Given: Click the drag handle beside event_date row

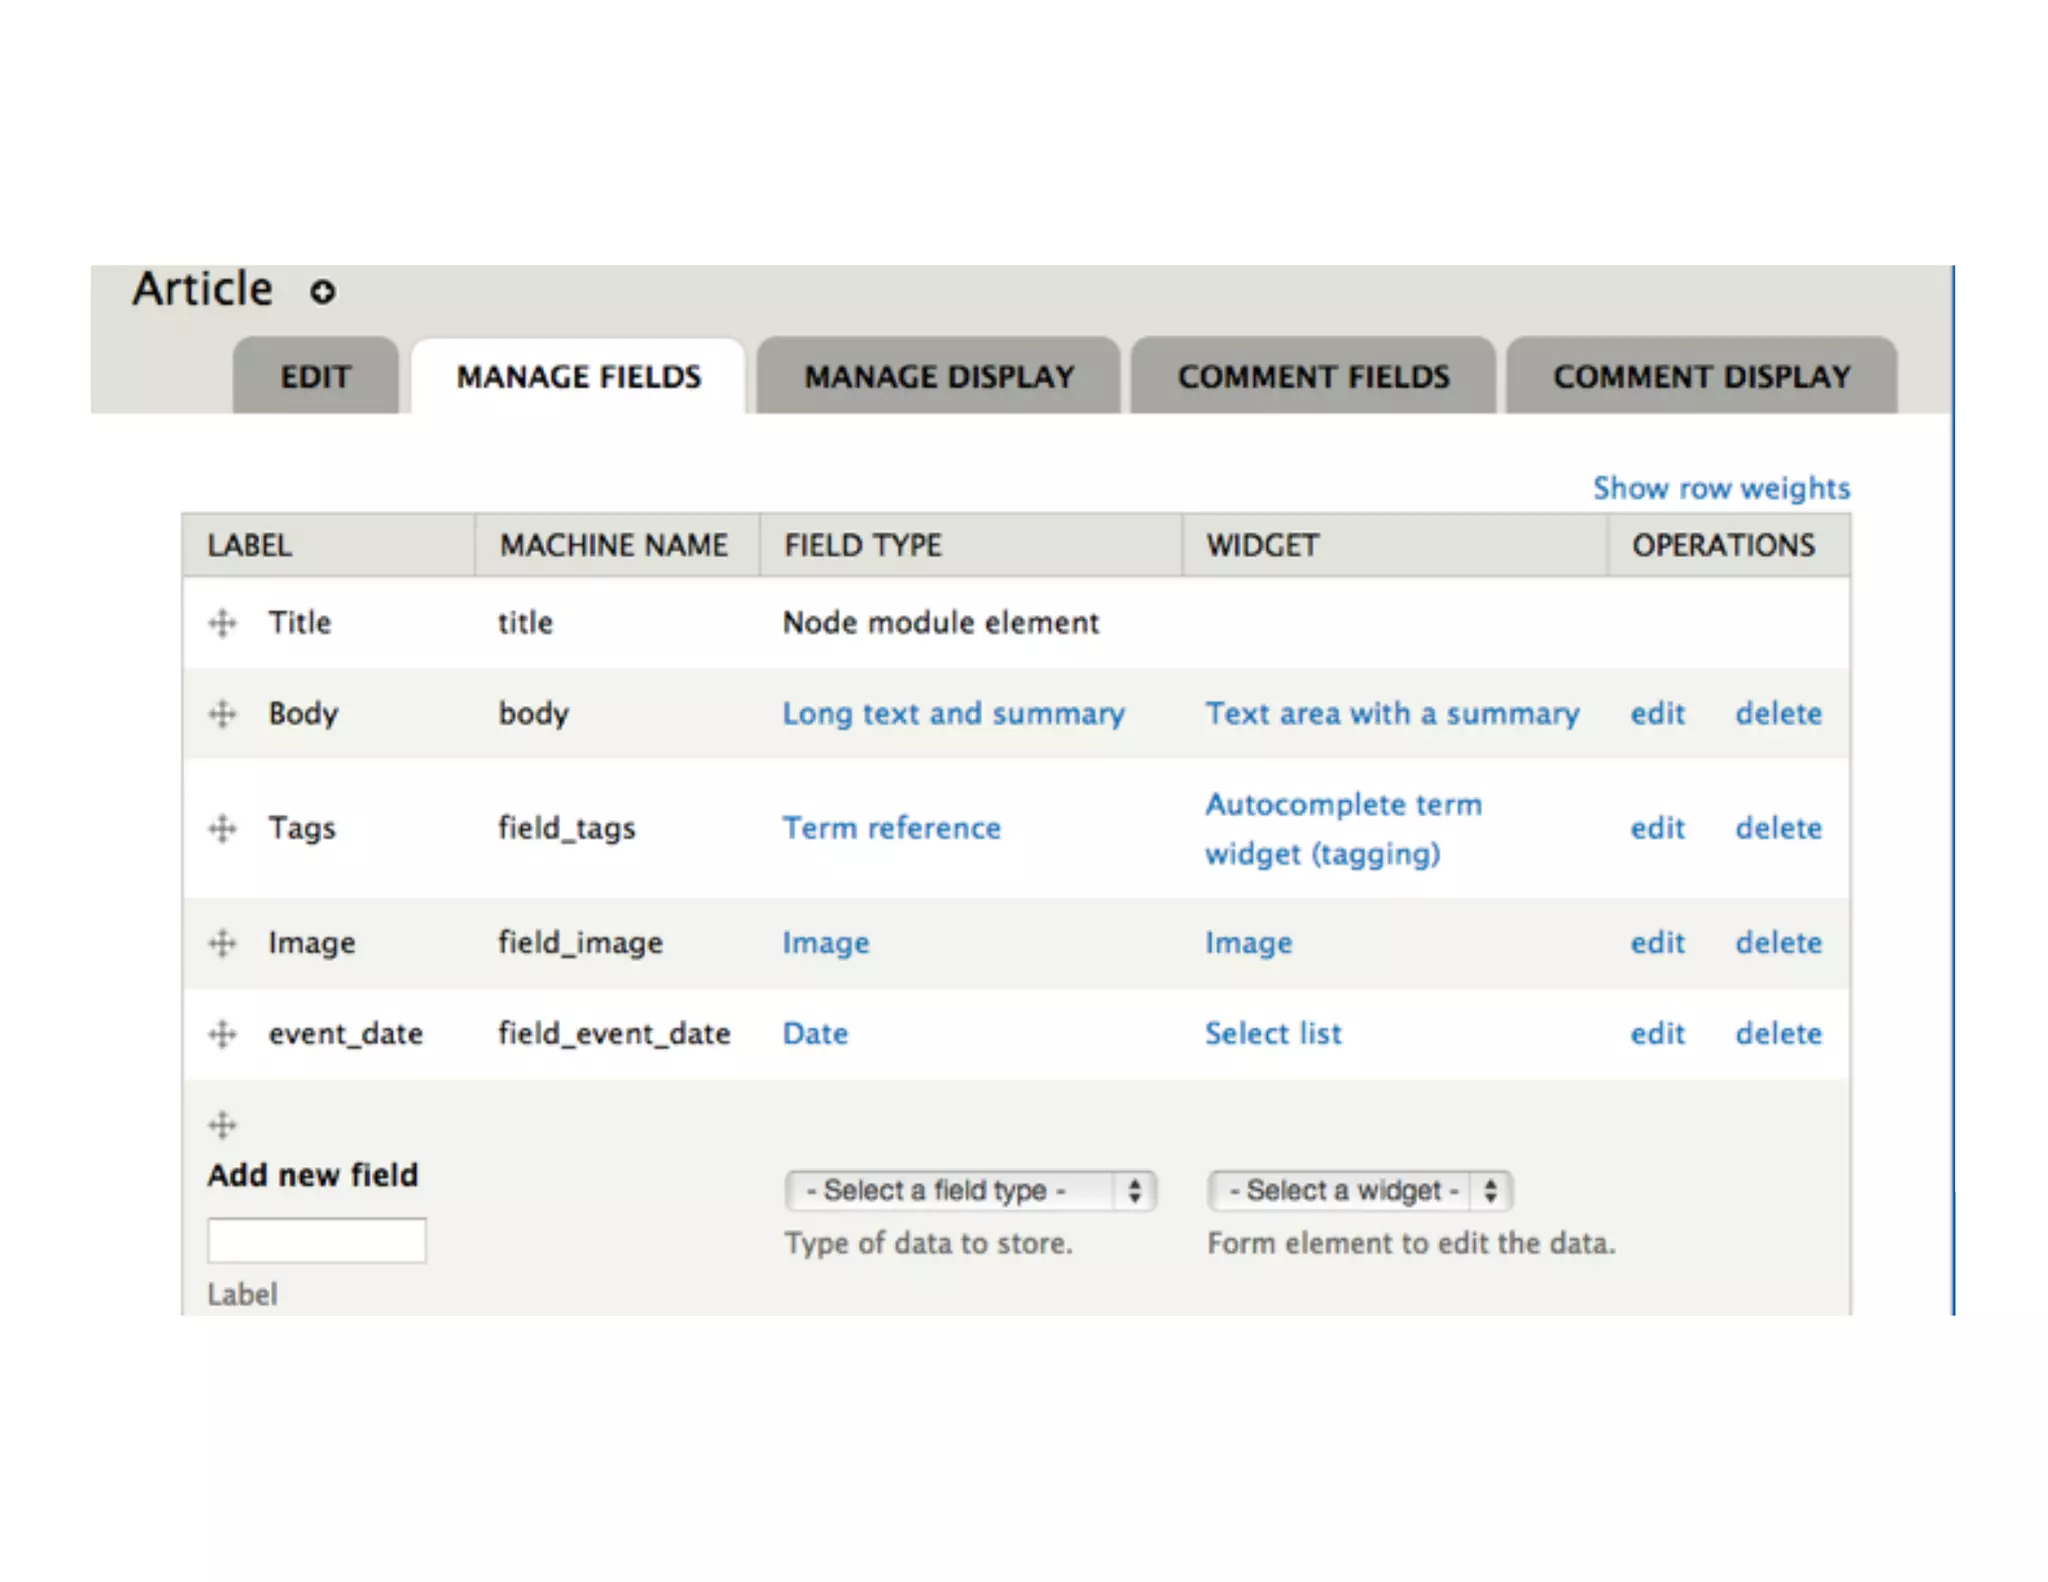Looking at the screenshot, I should coord(222,1034).
